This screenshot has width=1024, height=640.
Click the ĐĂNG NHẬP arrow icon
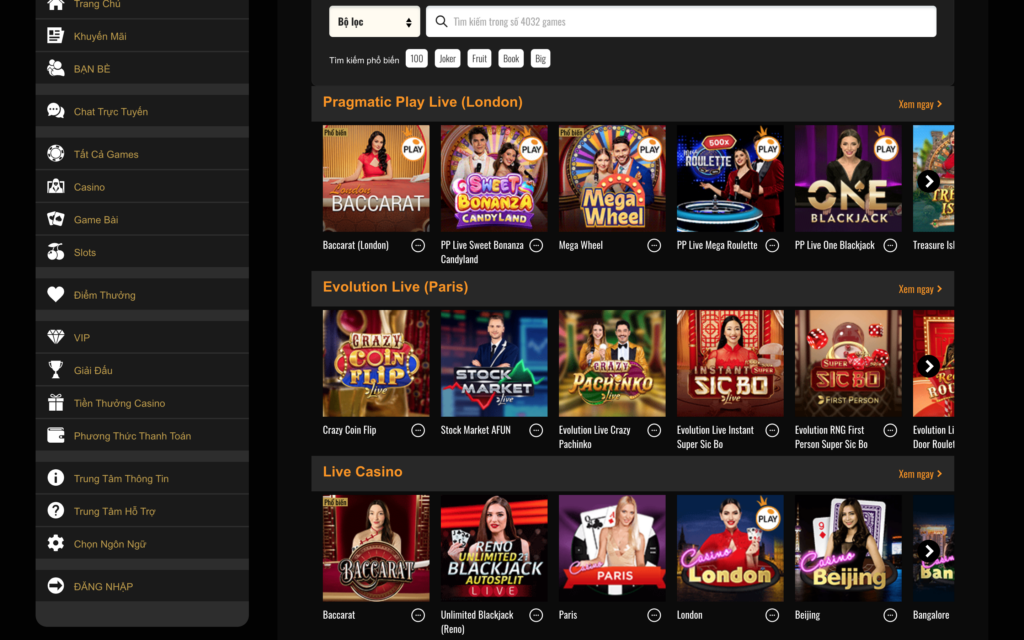(56, 586)
